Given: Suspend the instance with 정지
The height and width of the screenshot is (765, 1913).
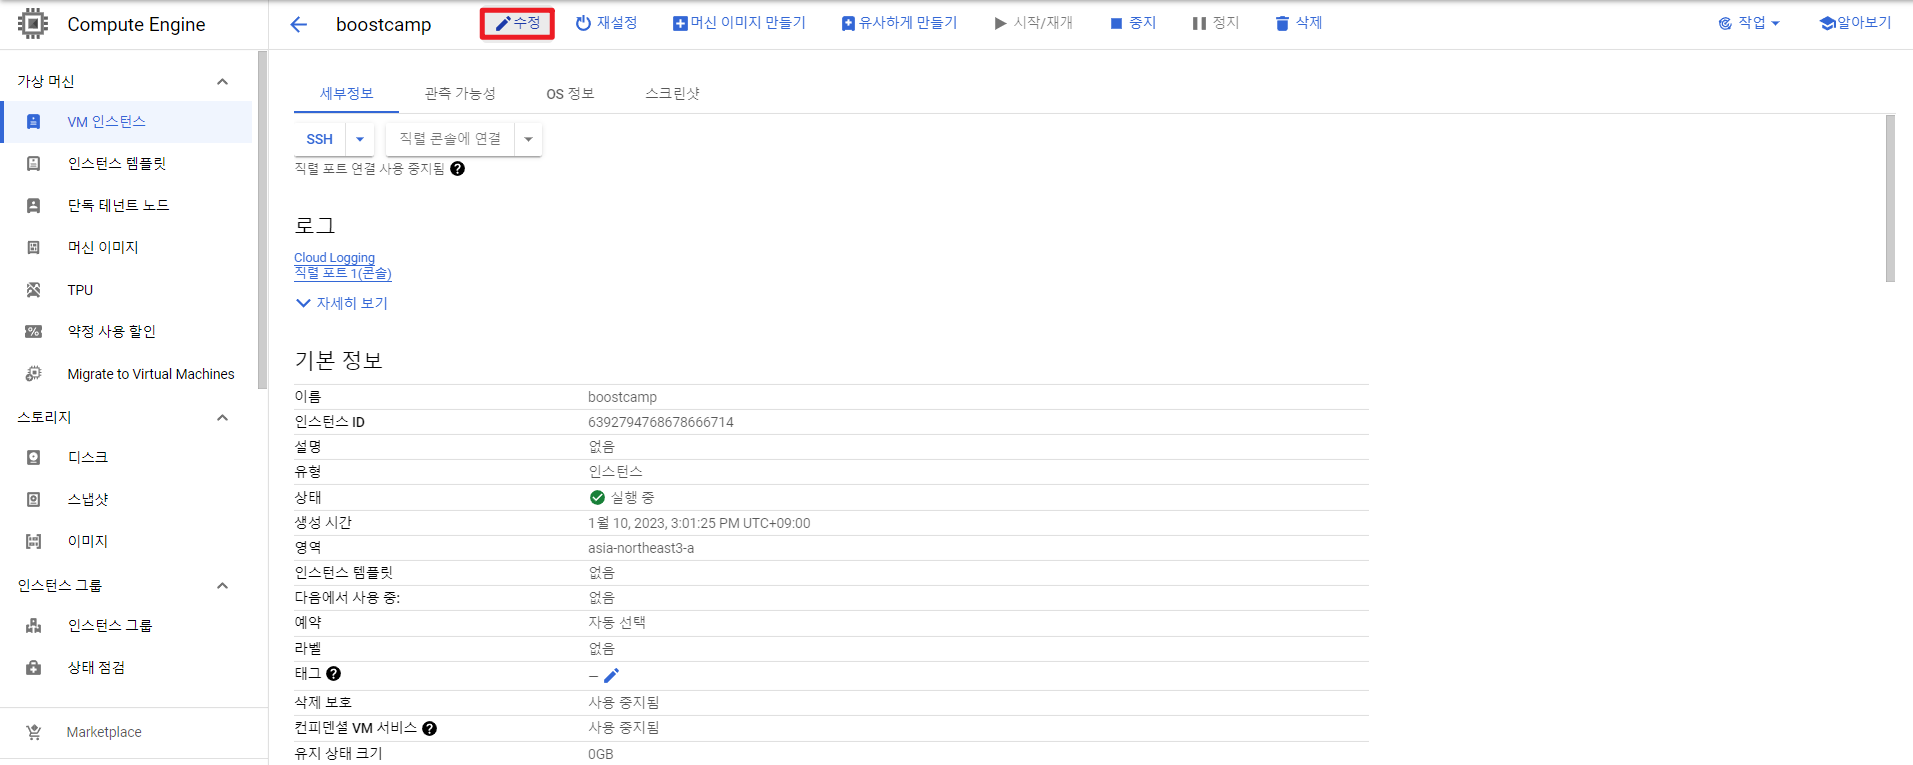Looking at the screenshot, I should point(1215,23).
